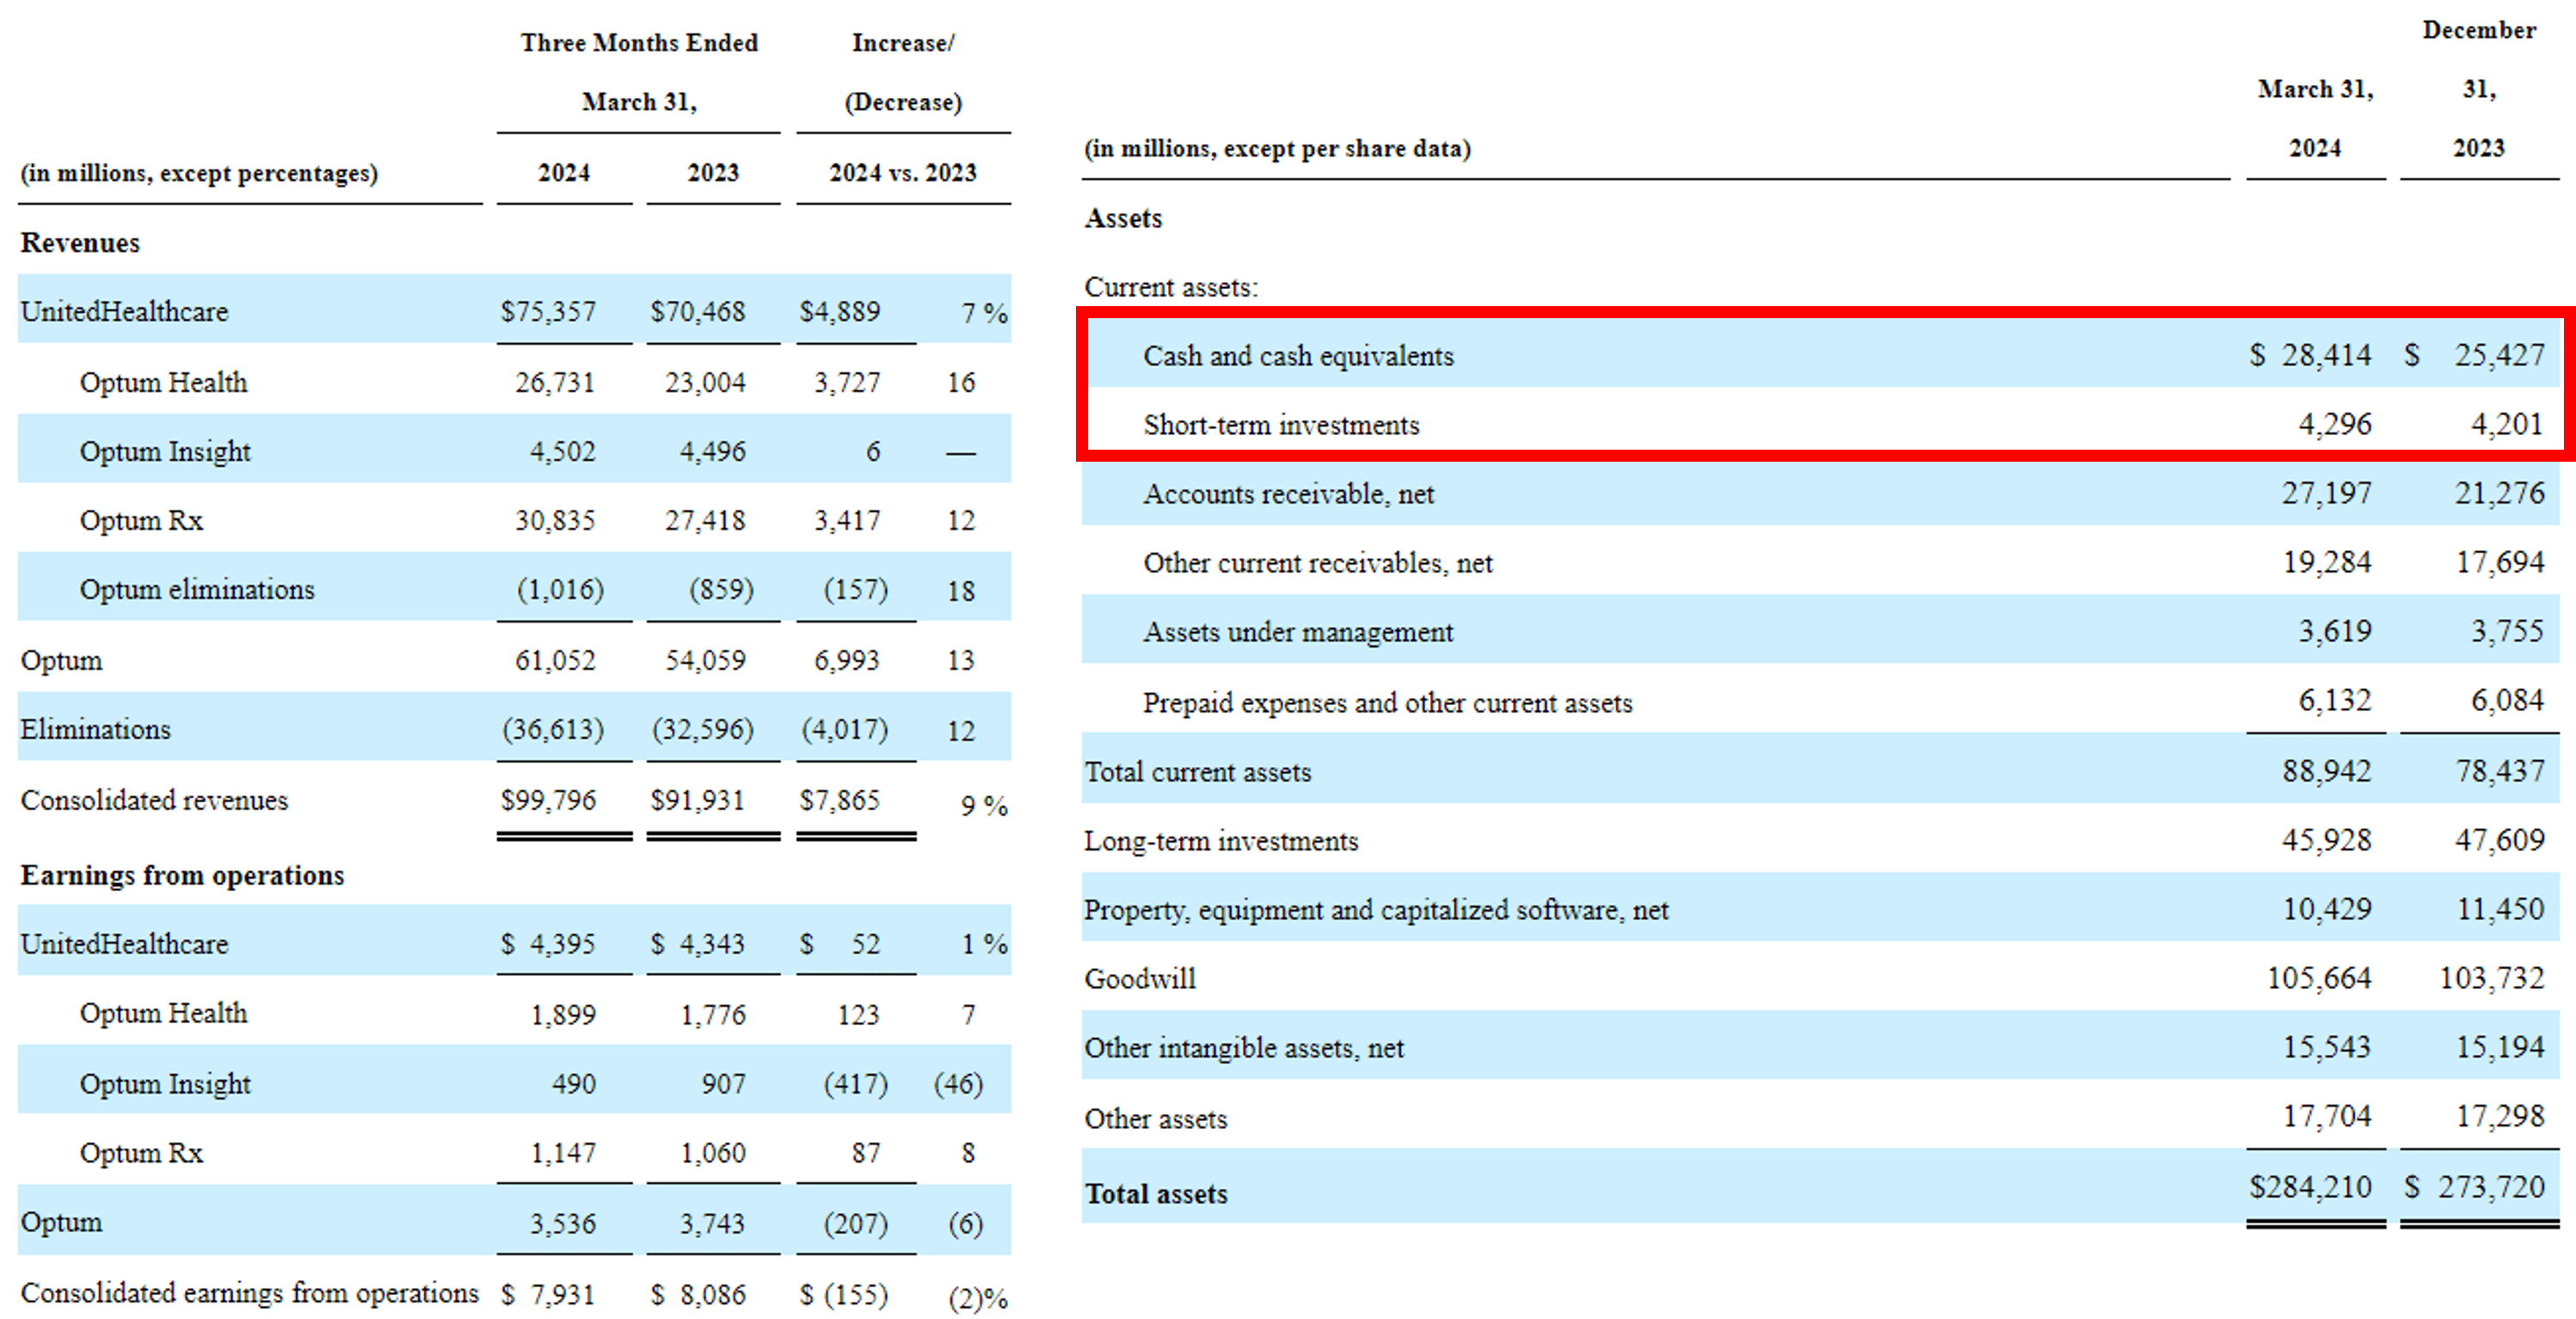Select Optum earnings 3,536

point(563,1223)
